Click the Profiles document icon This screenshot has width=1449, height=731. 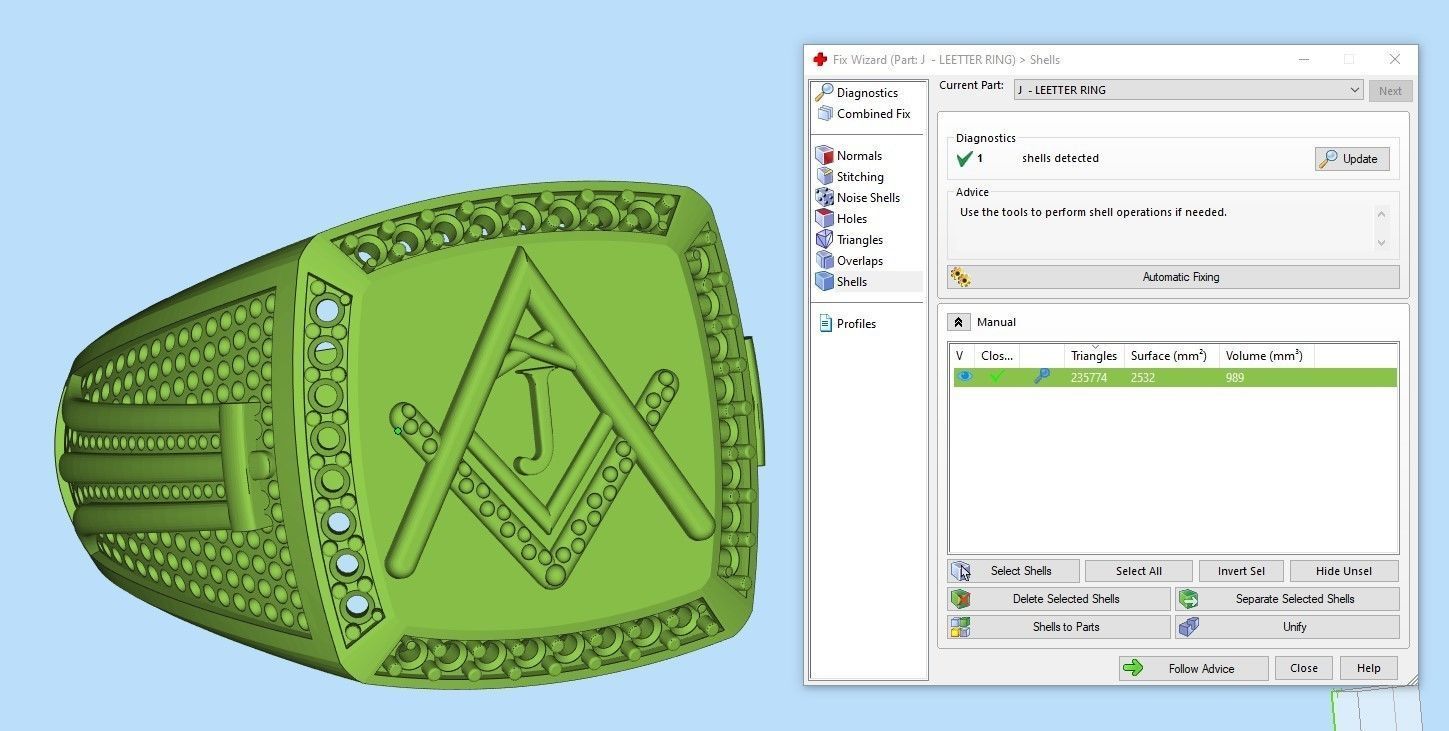(825, 324)
